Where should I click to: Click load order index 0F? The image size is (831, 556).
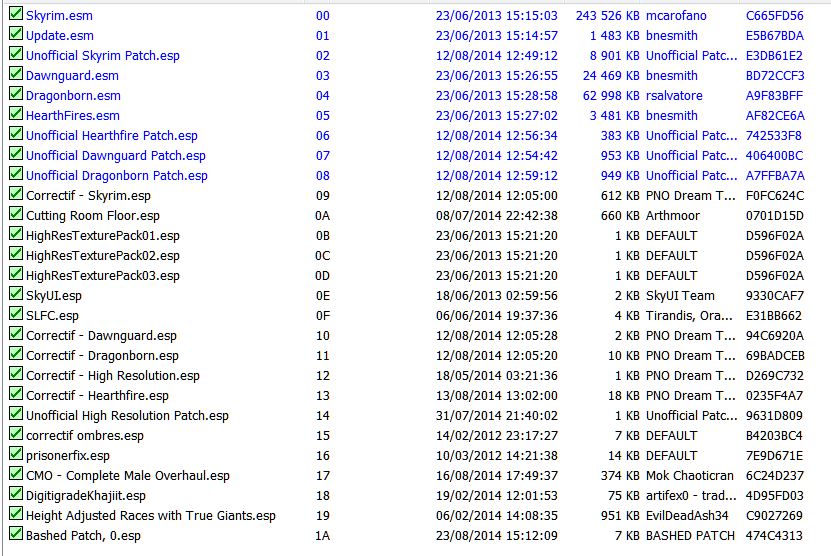pos(323,316)
